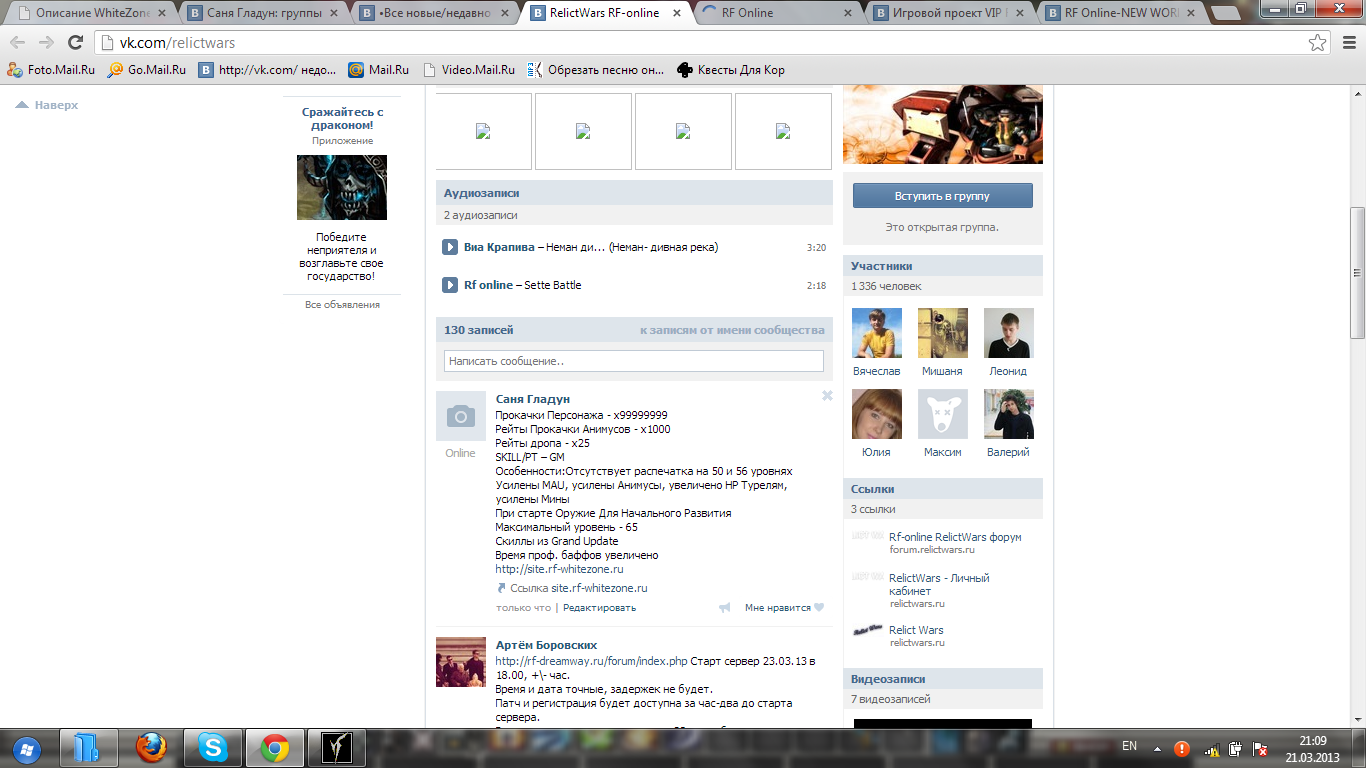Open Артём Боровских author name
The height and width of the screenshot is (768, 1366).
(546, 645)
